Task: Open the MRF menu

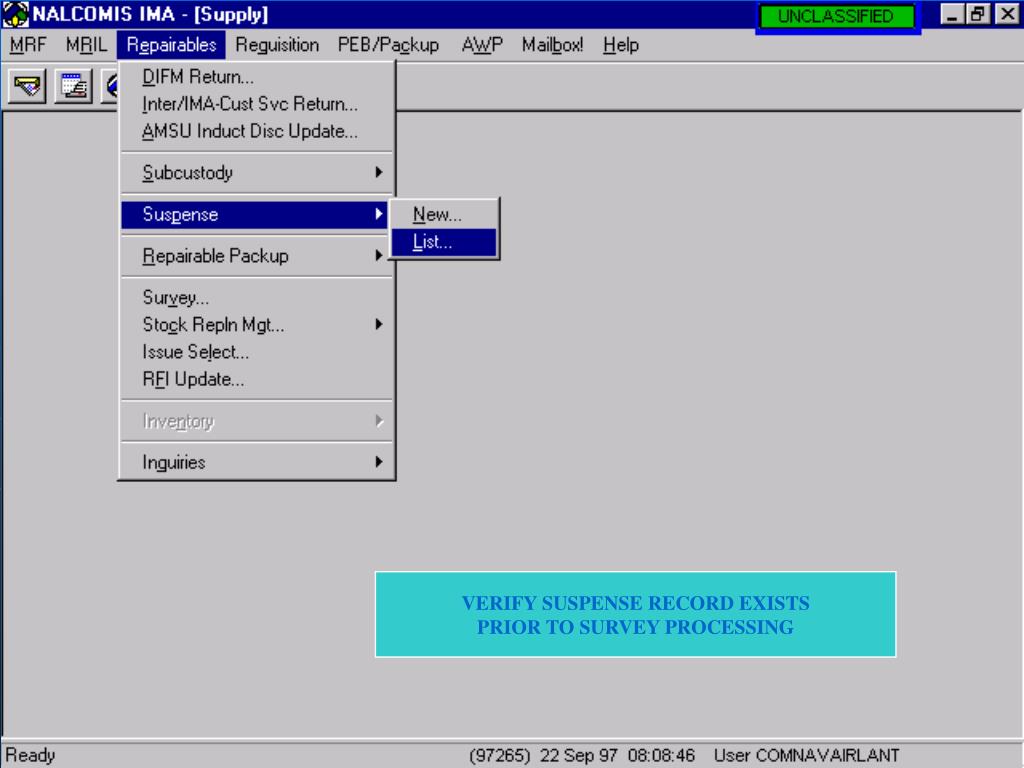Action: click(28, 44)
